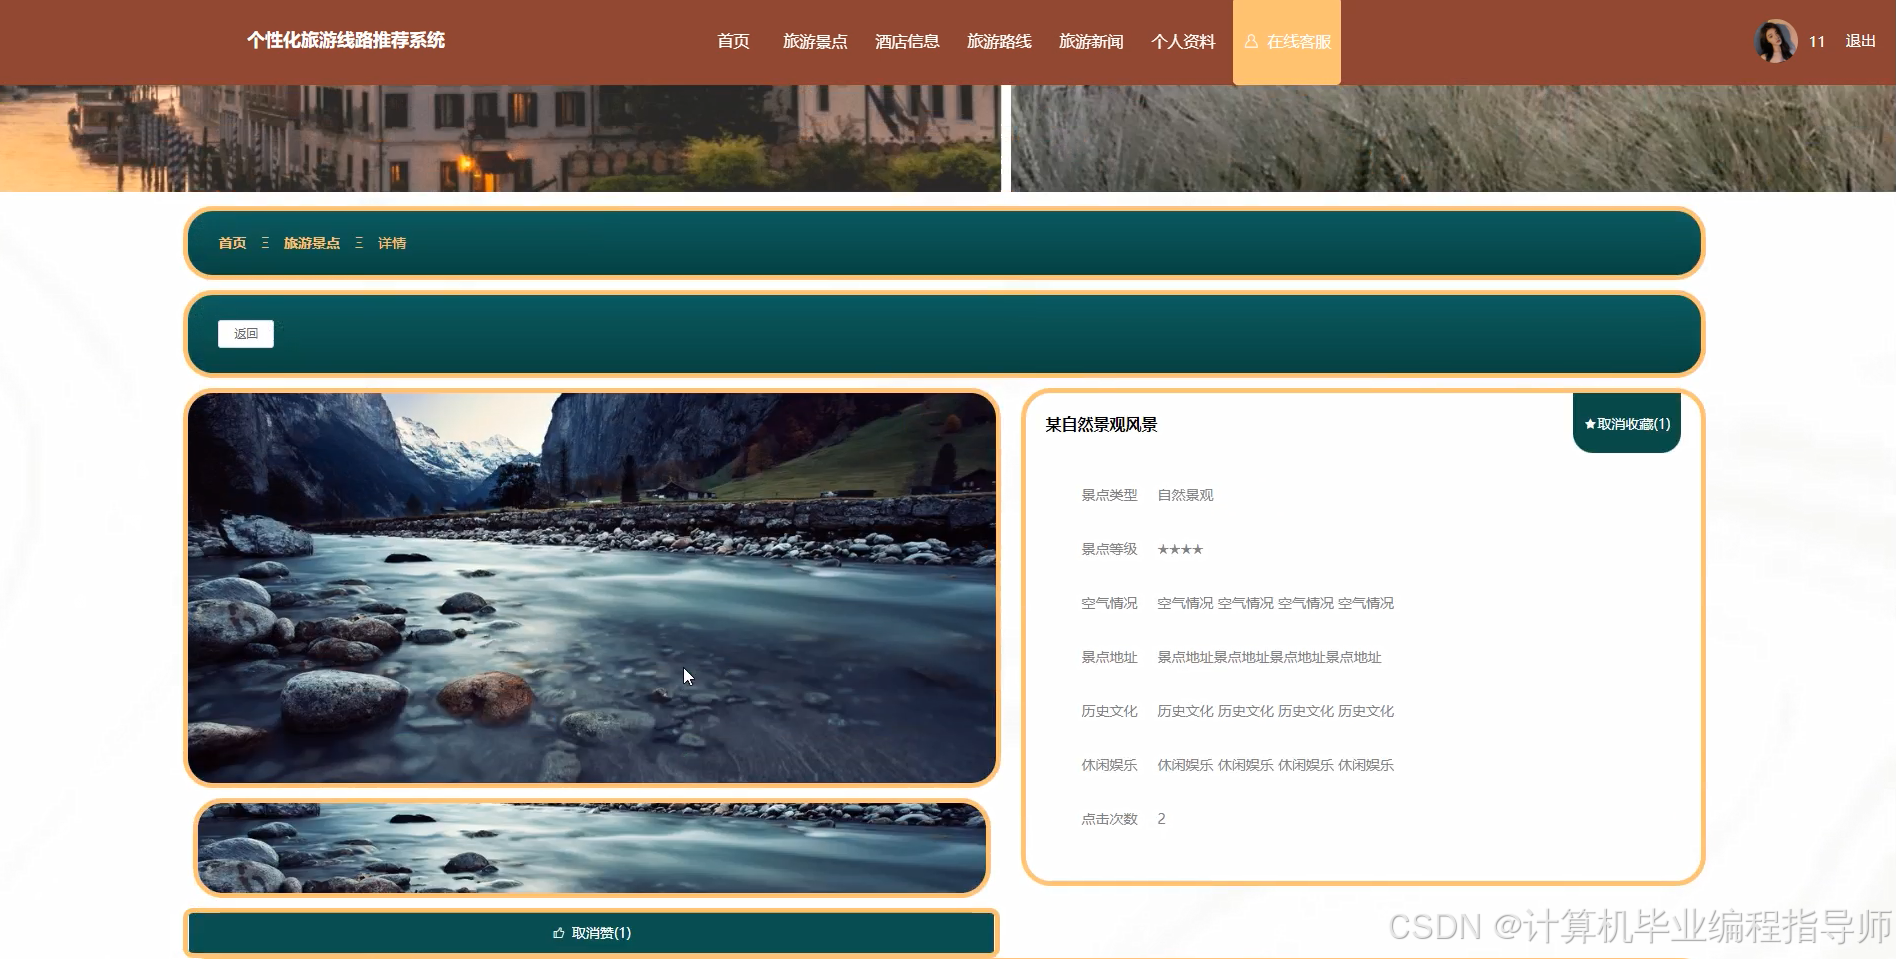Open the 在线客服 support tab
Image resolution: width=1896 pixels, height=959 pixels.
coord(1287,41)
